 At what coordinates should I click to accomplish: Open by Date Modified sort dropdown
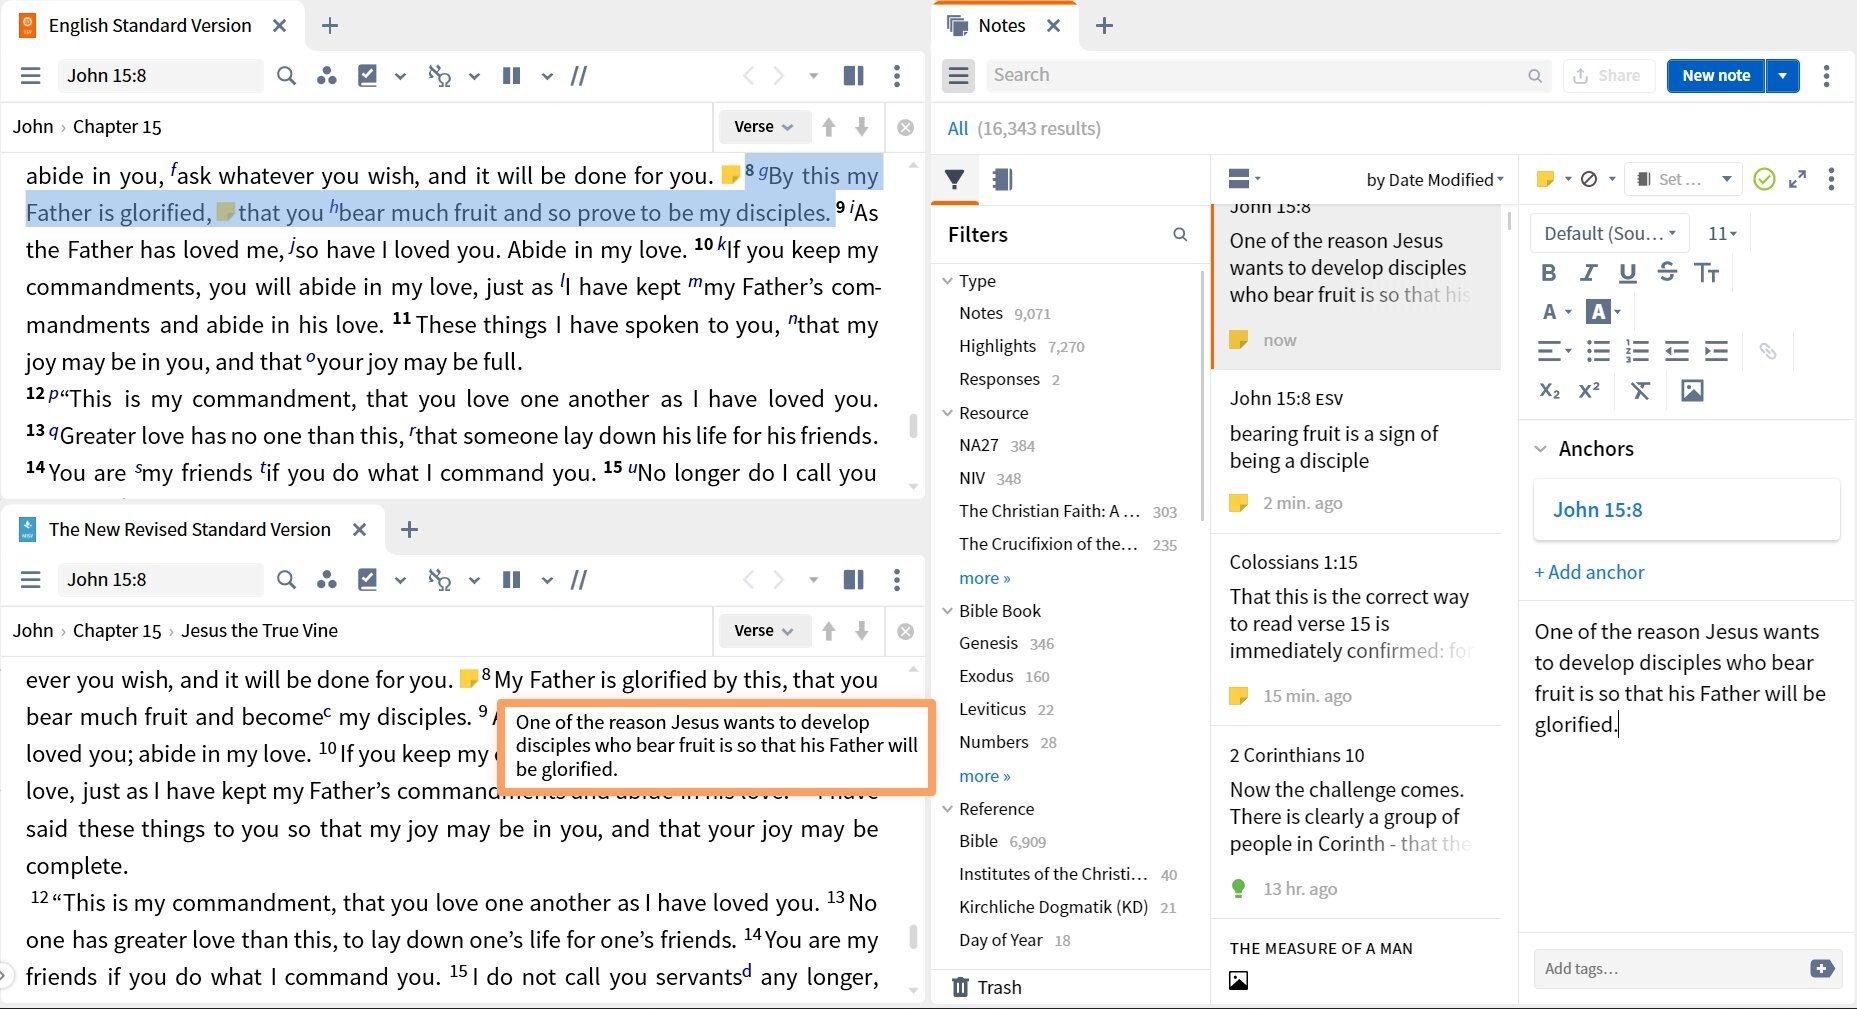click(1435, 180)
